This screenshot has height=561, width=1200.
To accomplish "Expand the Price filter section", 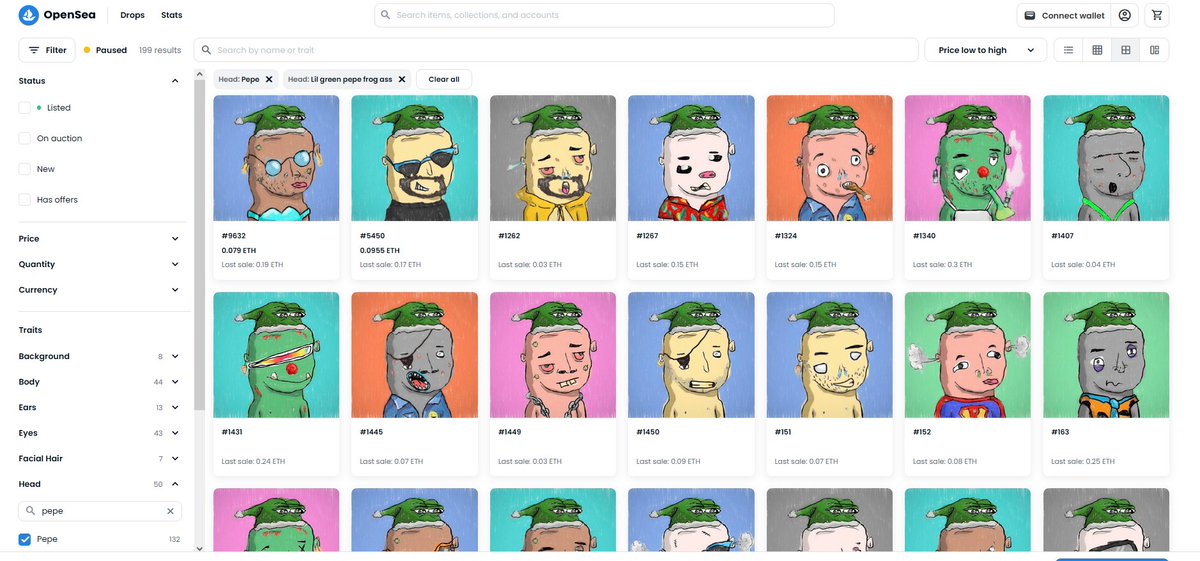I will point(175,239).
